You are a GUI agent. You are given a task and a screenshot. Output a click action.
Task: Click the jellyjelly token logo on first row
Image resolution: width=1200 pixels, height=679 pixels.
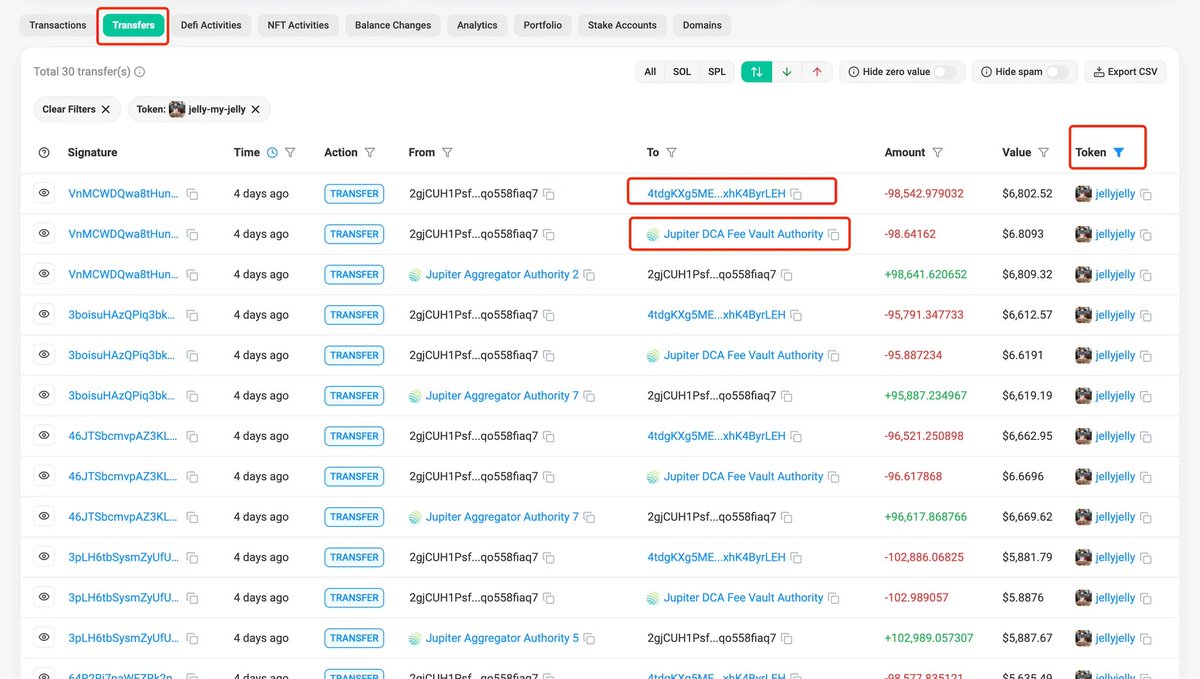pos(1083,193)
